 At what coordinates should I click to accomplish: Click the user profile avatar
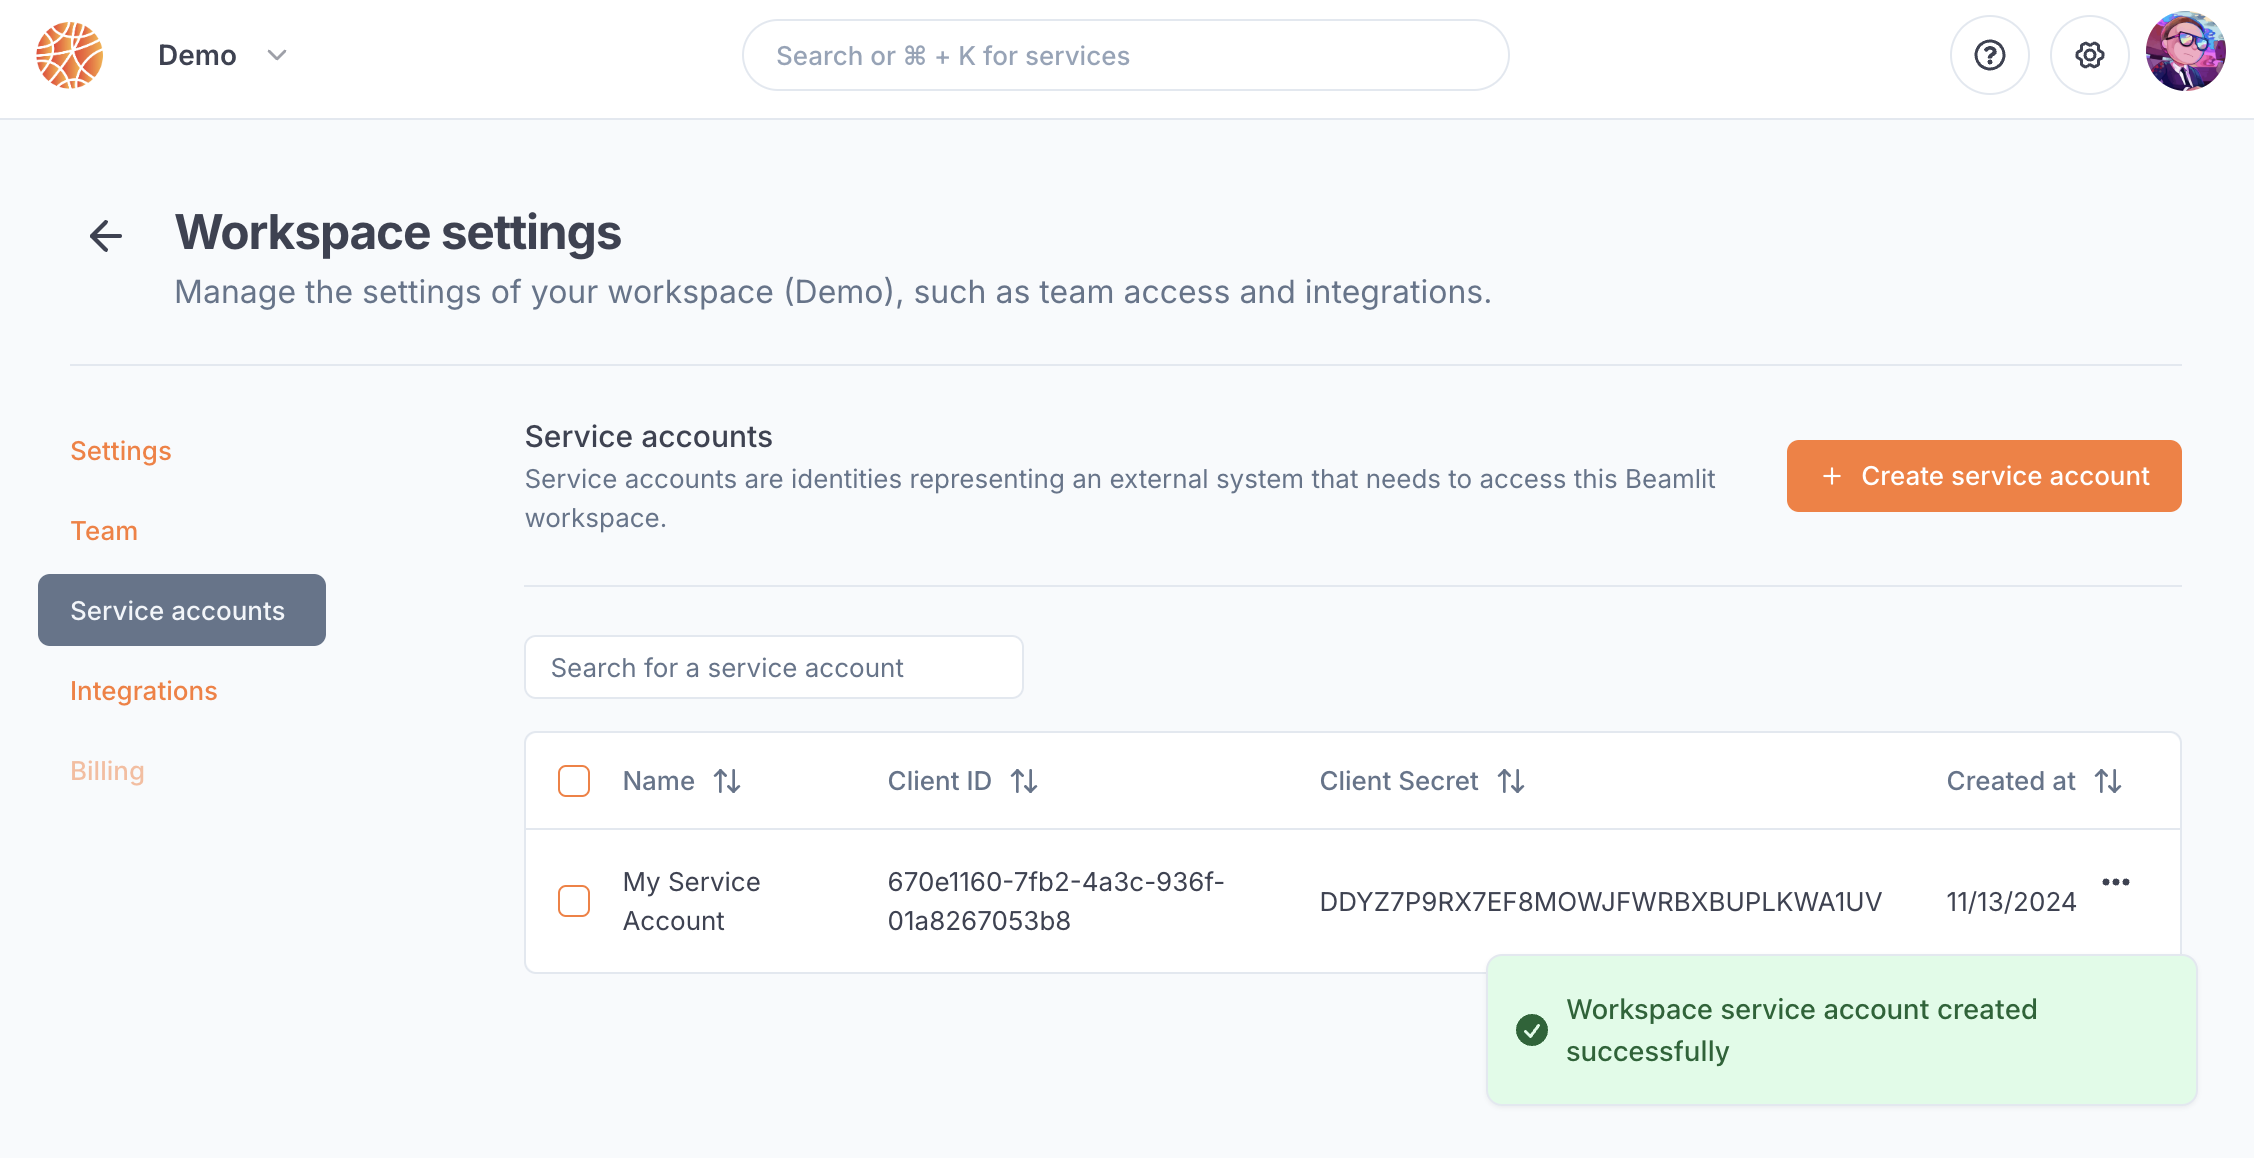(x=2185, y=52)
